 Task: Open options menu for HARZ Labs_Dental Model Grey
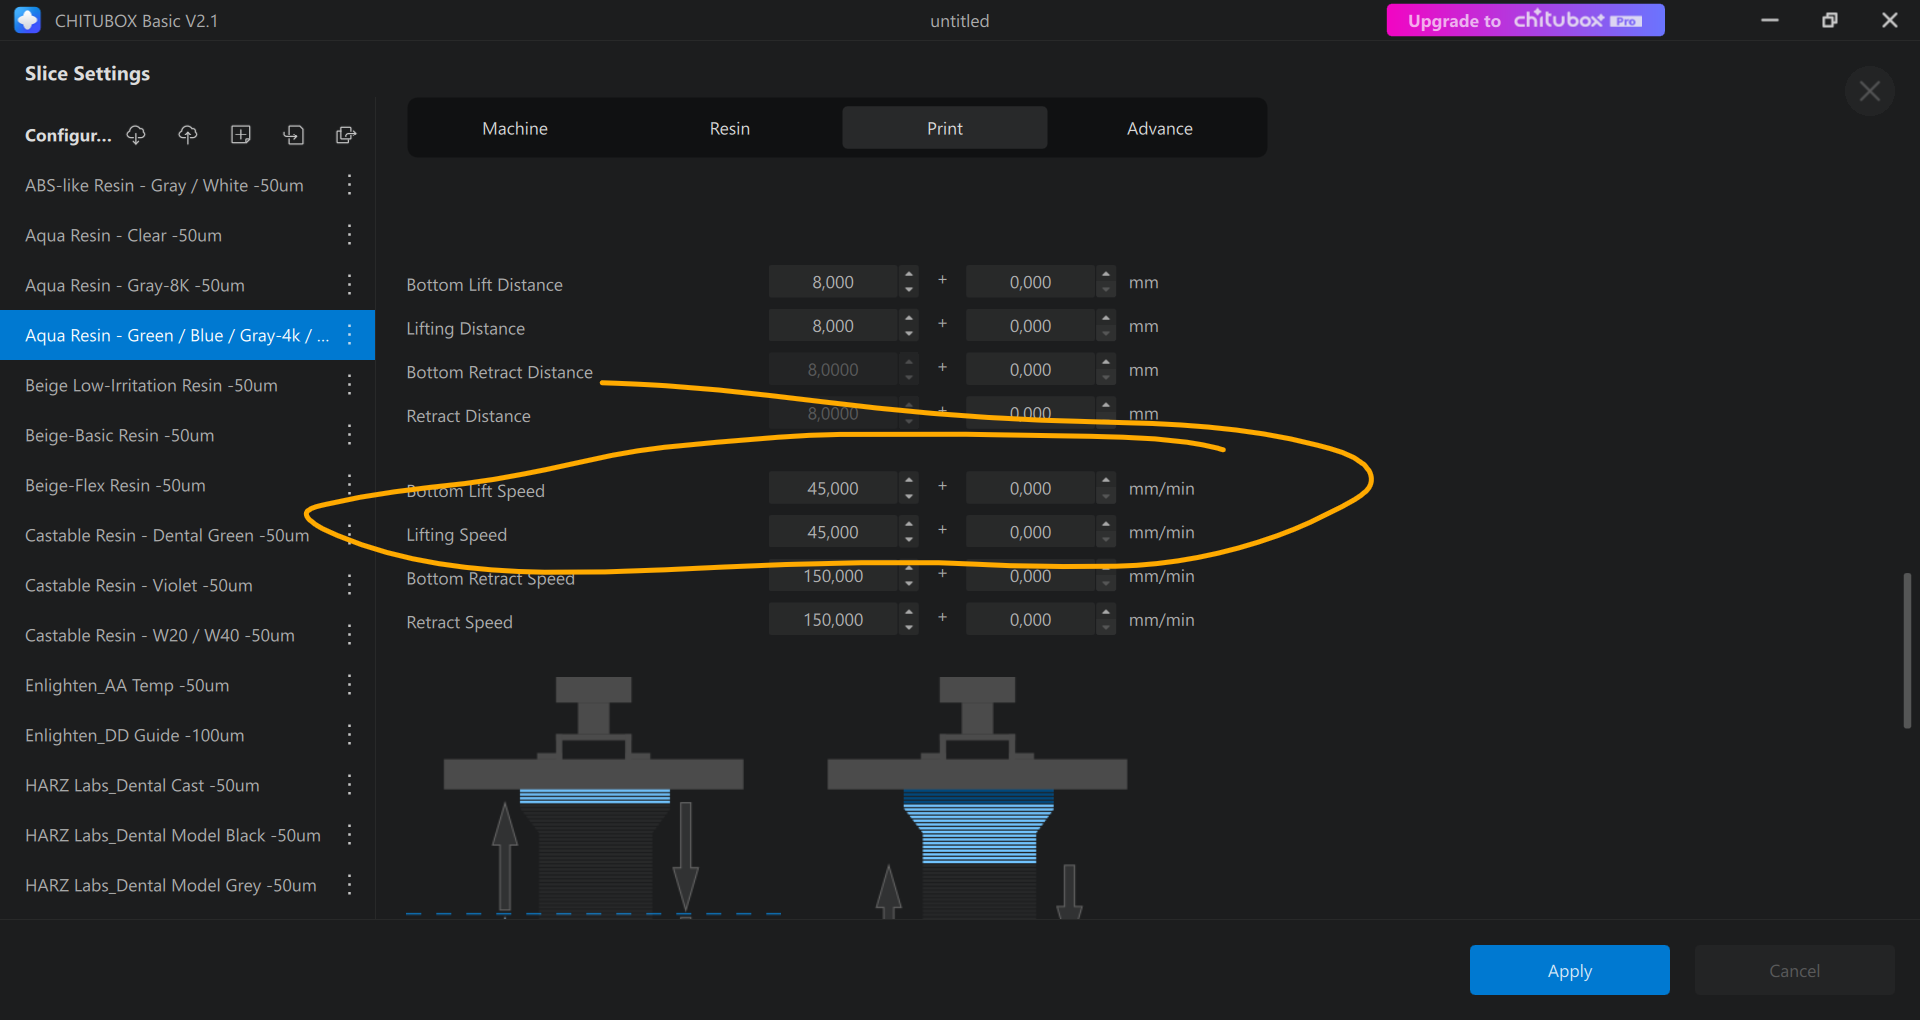click(349, 885)
